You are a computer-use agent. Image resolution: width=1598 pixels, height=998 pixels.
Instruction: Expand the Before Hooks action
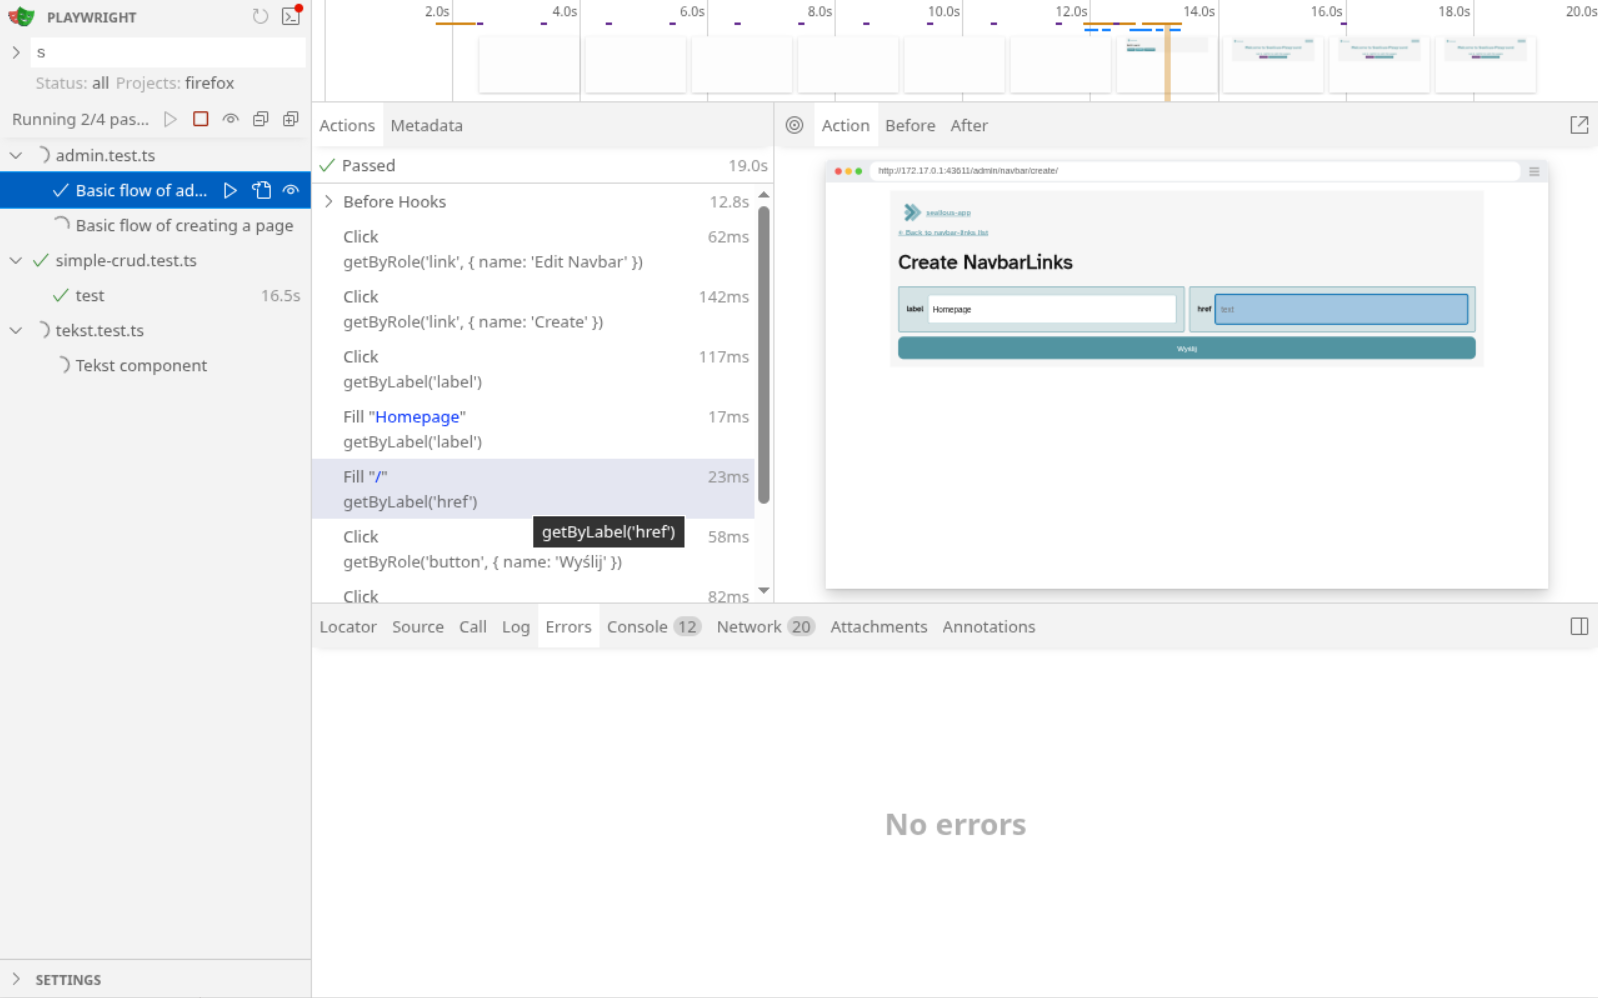click(328, 201)
